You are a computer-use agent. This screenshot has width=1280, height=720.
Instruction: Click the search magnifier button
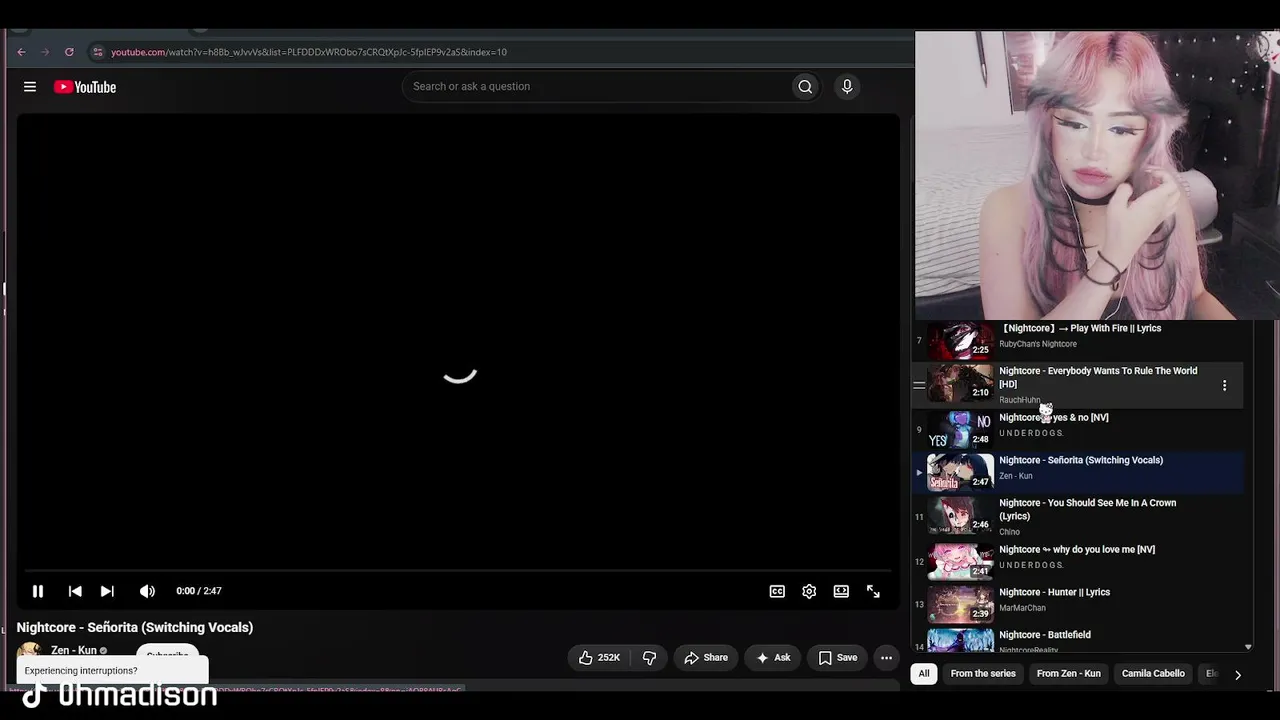coord(805,87)
